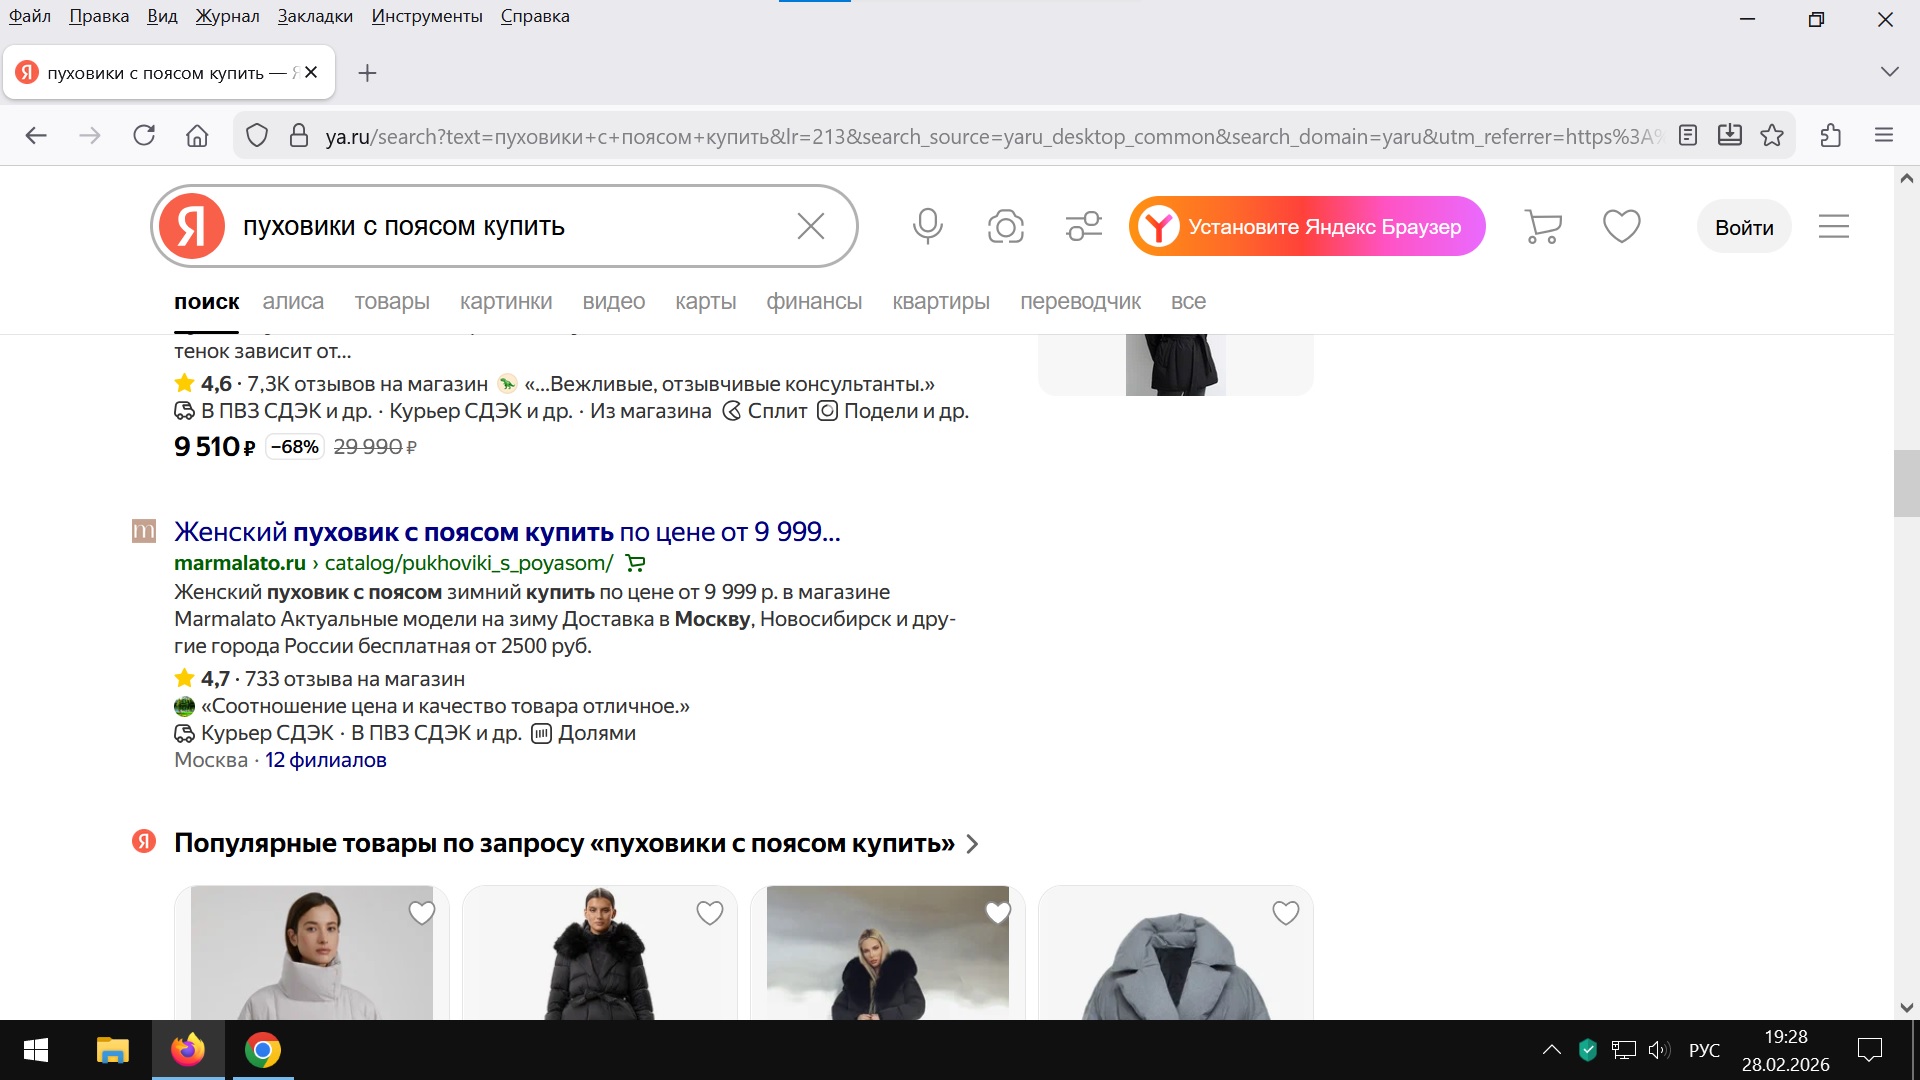The image size is (1920, 1080).
Task: Open favorites heart icon in header
Action: (x=1621, y=227)
